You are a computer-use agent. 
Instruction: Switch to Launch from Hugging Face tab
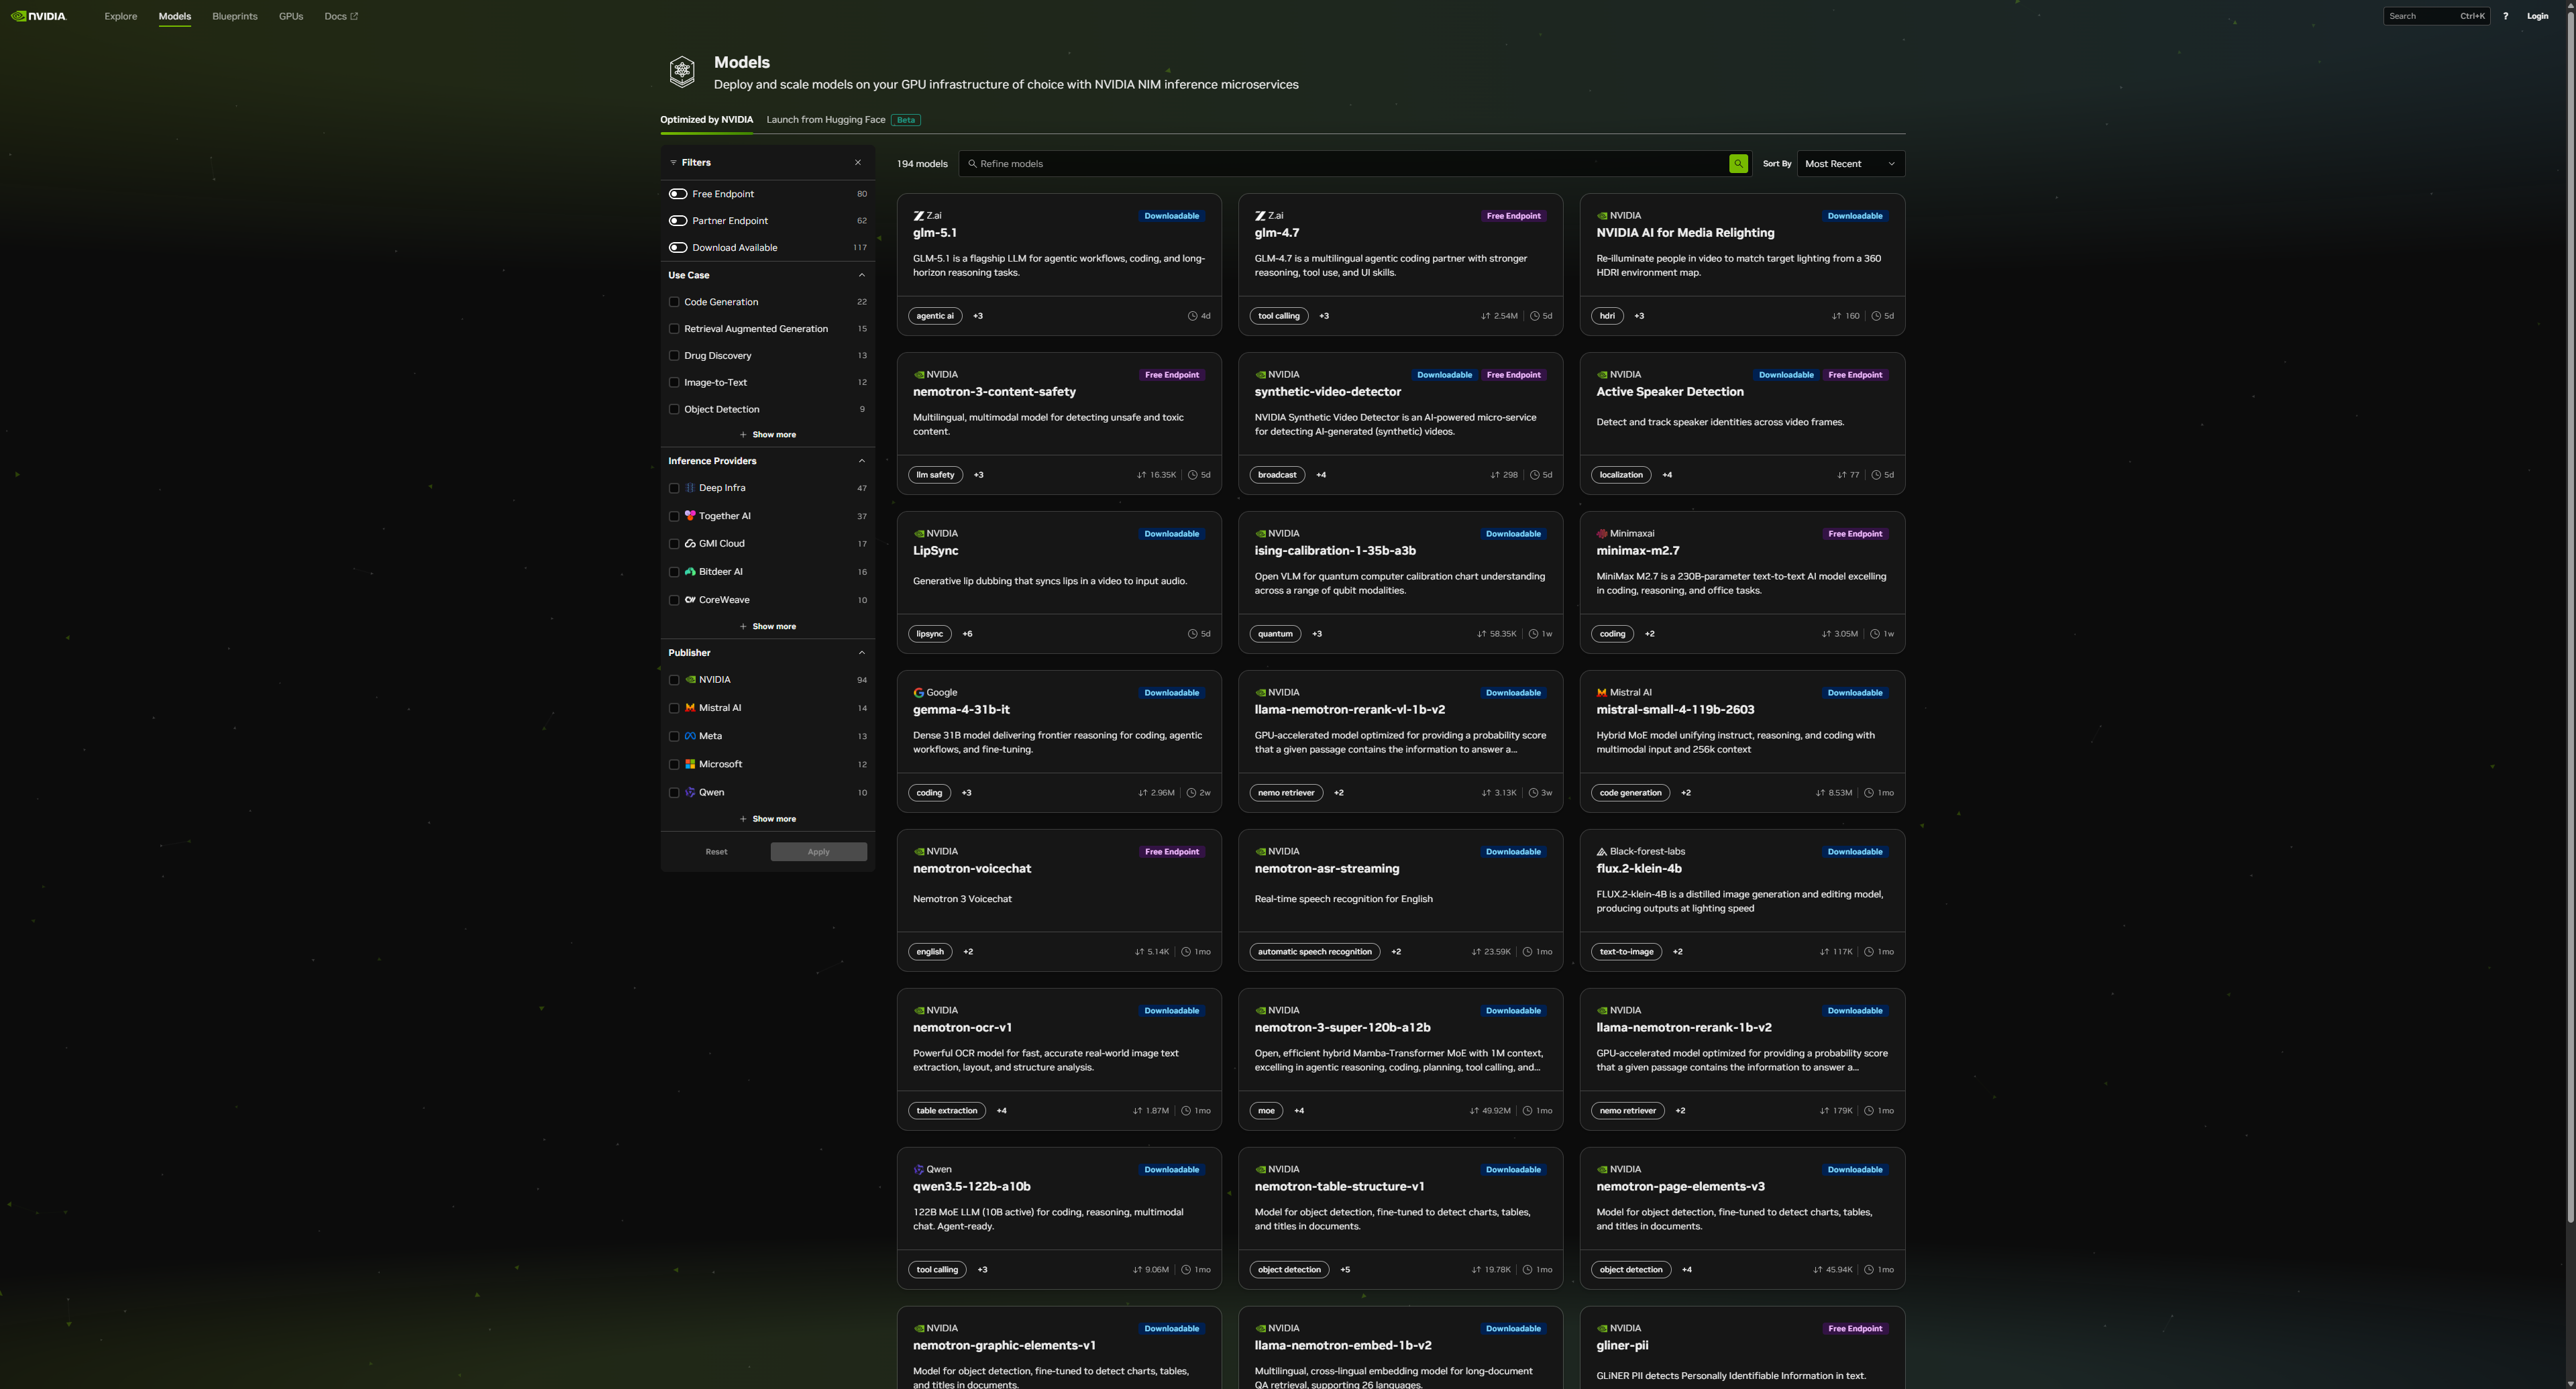826,120
